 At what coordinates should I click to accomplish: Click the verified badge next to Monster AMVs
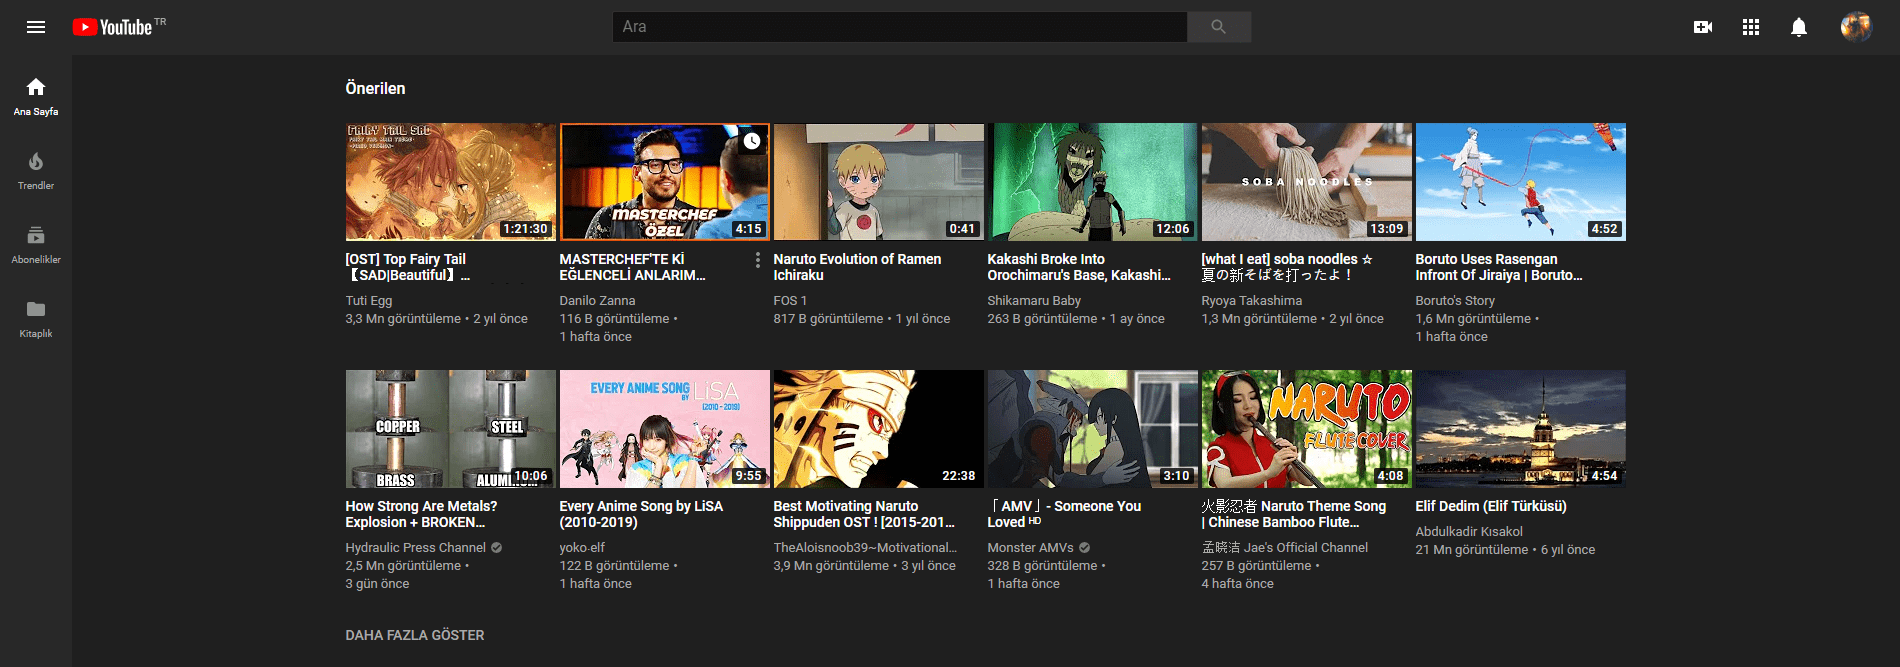[x=1084, y=548]
